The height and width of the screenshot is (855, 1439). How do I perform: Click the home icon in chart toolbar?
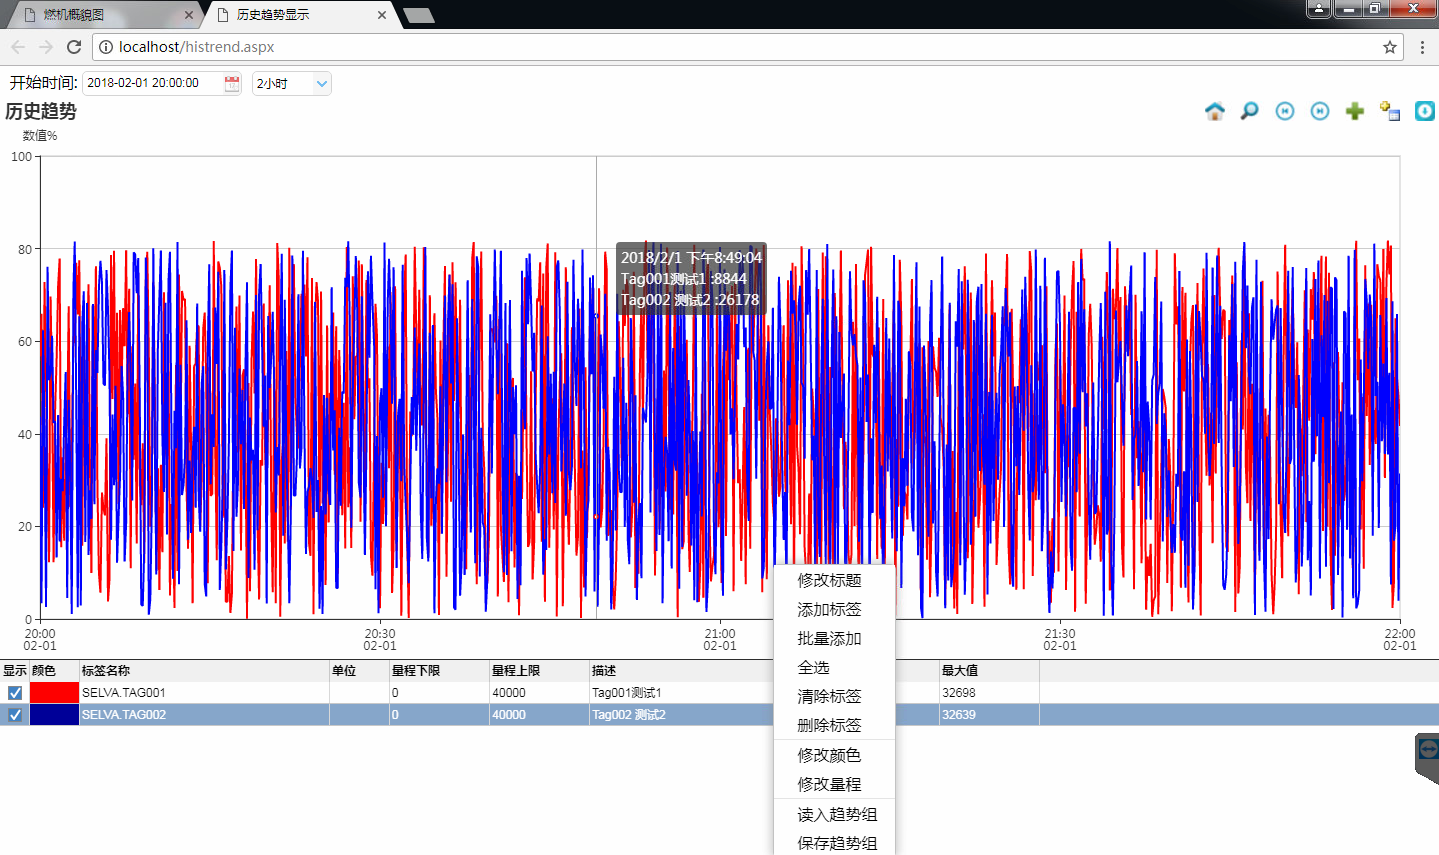coord(1215,111)
